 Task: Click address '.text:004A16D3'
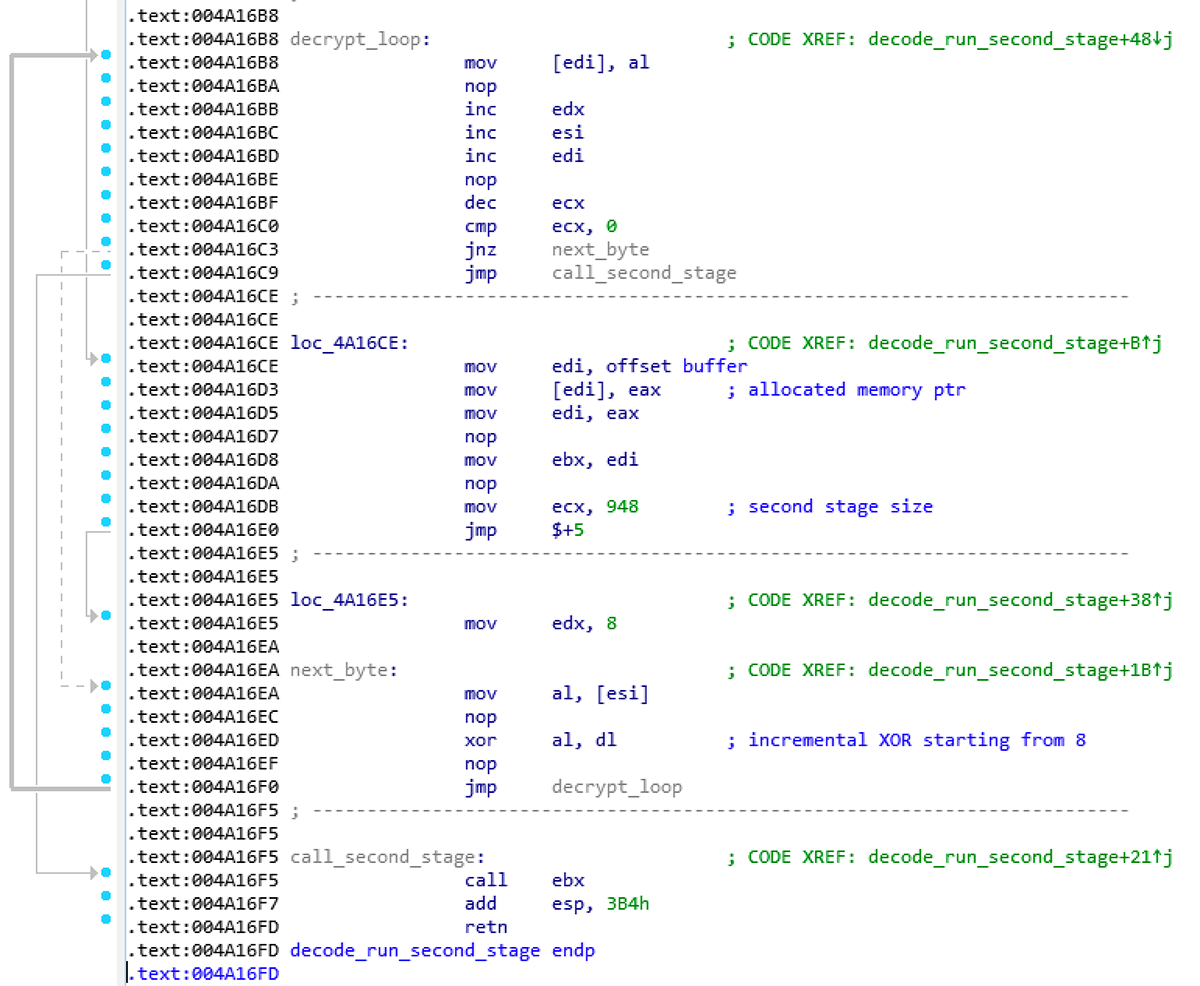[203, 390]
